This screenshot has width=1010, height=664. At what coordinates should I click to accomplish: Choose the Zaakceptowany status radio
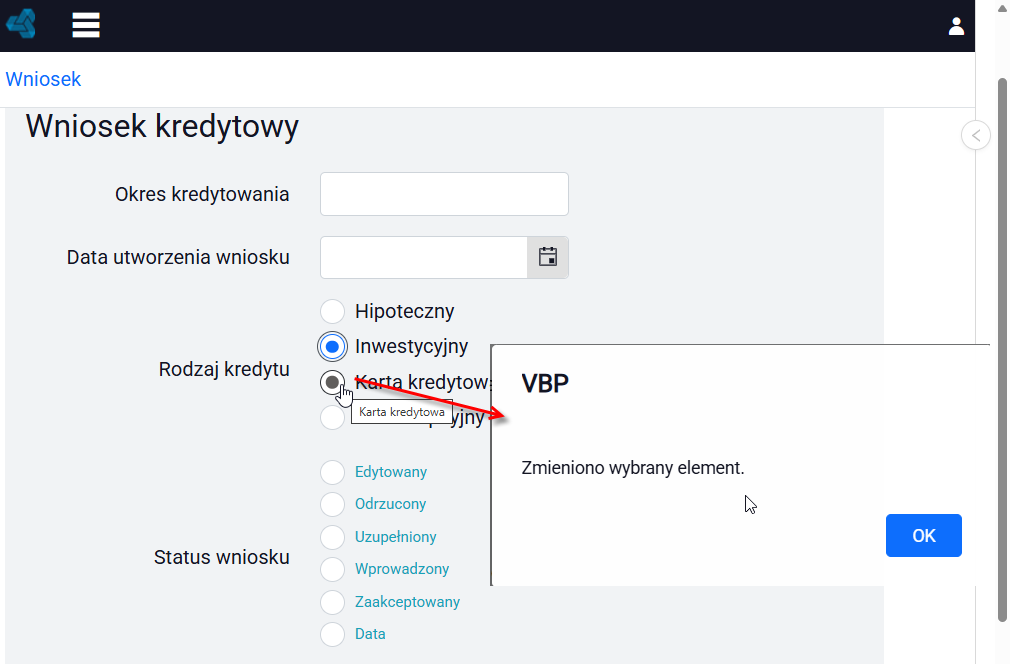click(332, 602)
